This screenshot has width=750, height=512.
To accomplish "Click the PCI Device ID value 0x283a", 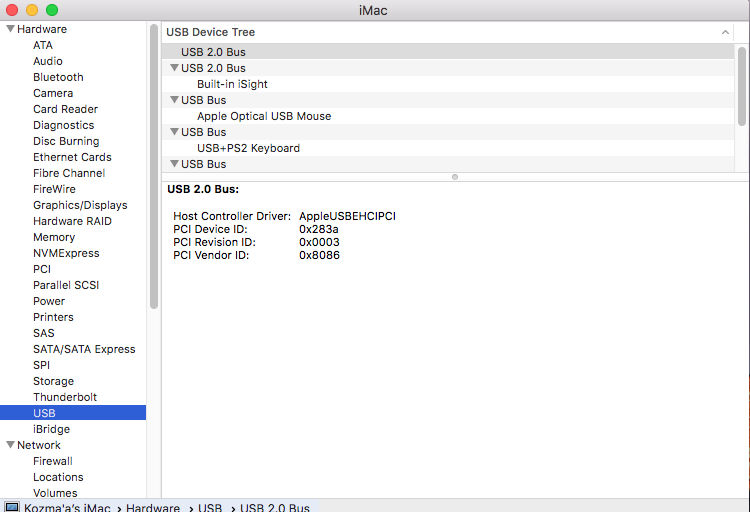I will pos(319,229).
